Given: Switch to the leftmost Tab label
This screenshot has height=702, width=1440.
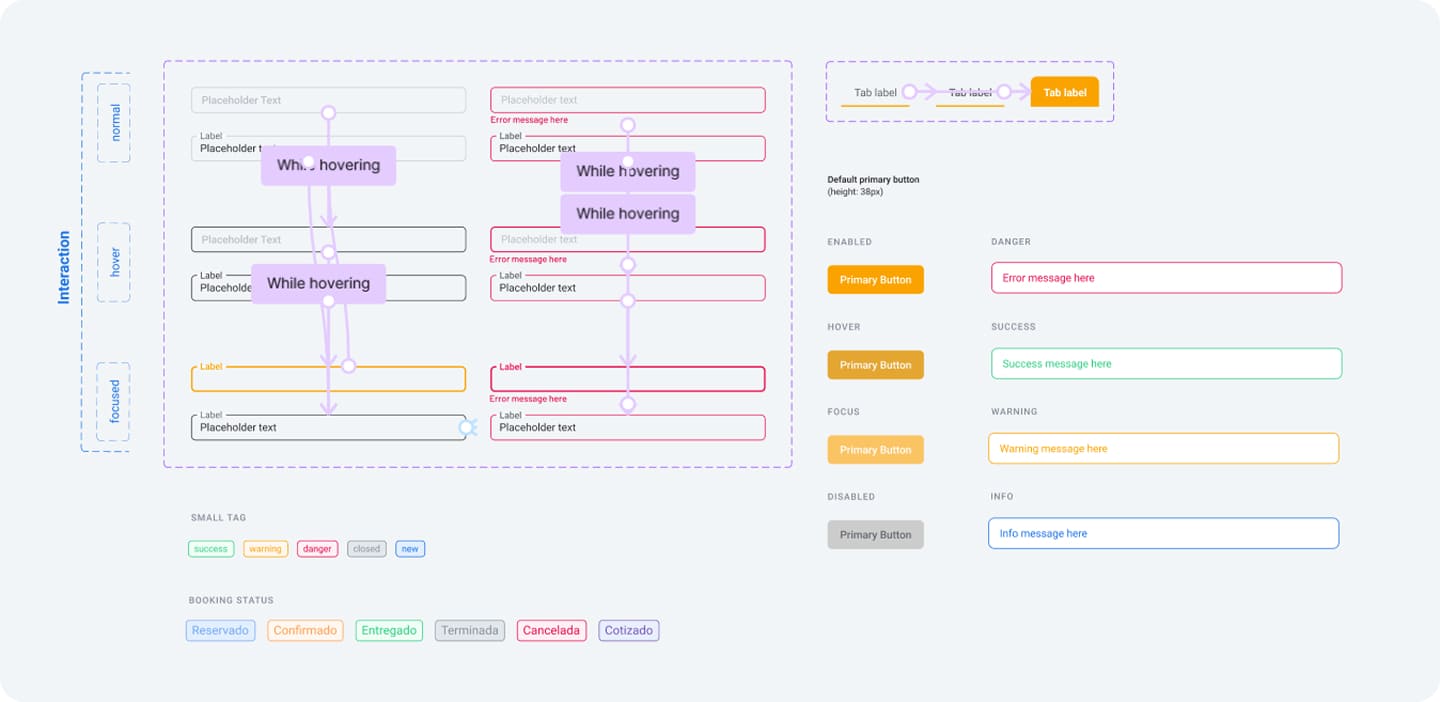Looking at the screenshot, I should tap(875, 93).
